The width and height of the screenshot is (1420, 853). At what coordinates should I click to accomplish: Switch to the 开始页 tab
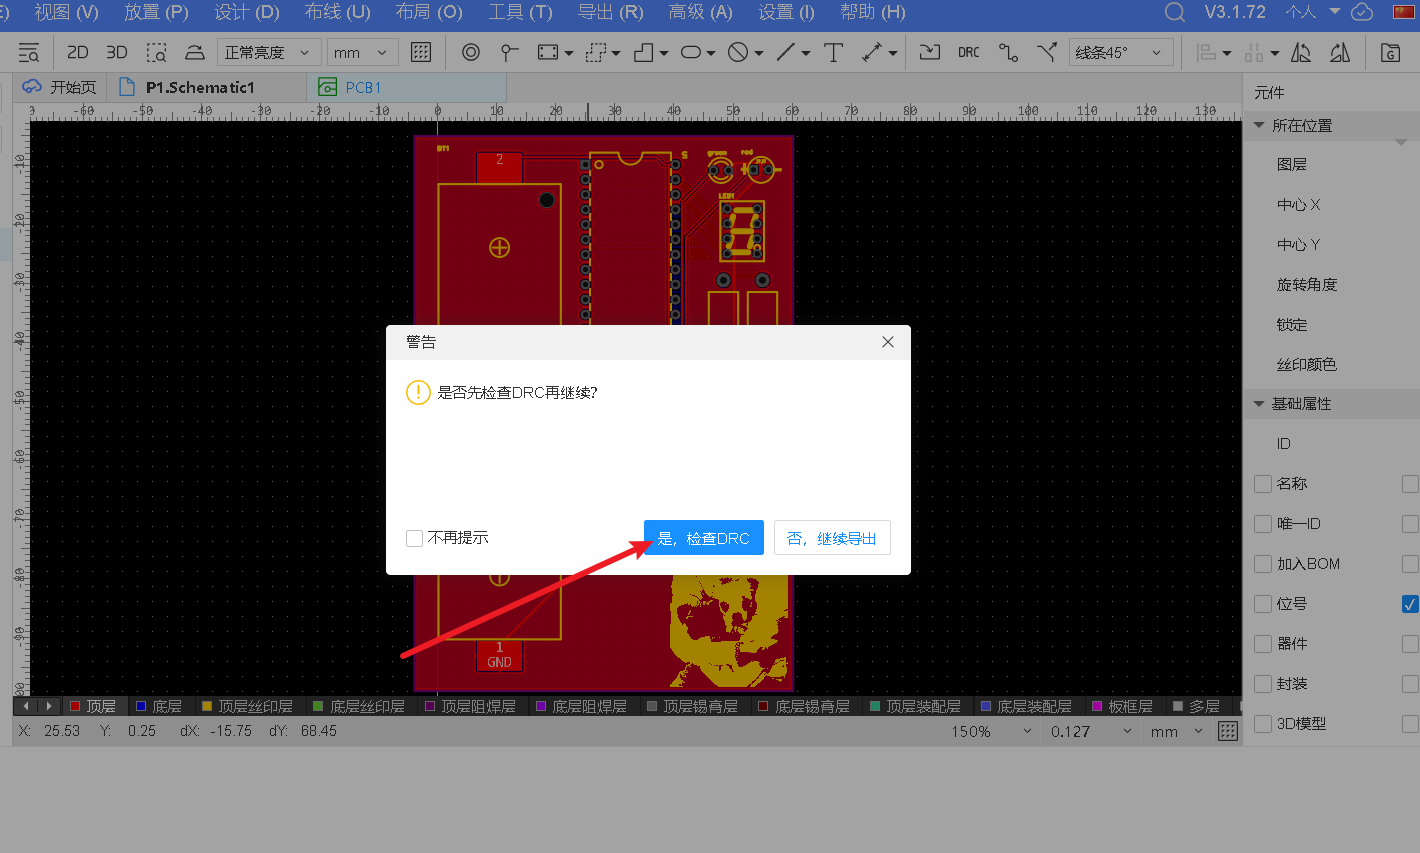60,87
